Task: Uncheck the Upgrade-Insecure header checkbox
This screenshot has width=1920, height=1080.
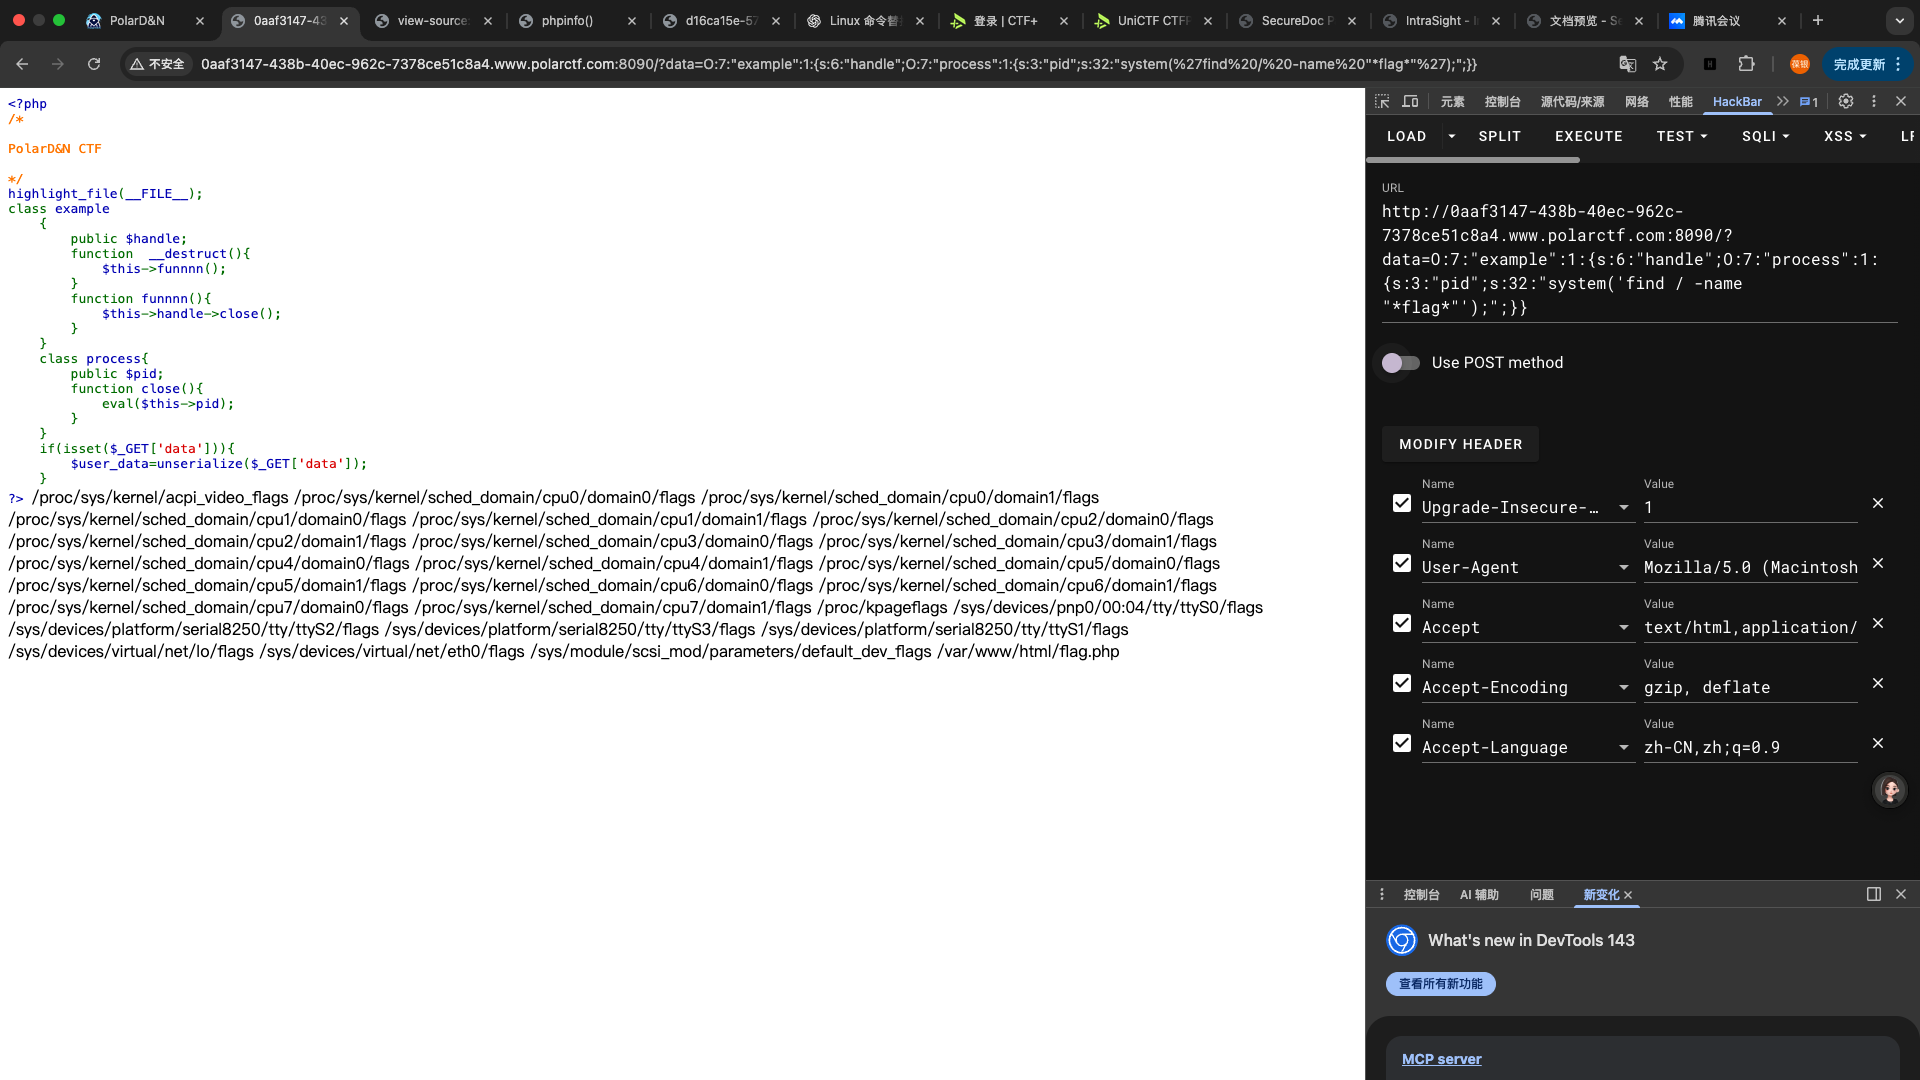Action: 1402,503
